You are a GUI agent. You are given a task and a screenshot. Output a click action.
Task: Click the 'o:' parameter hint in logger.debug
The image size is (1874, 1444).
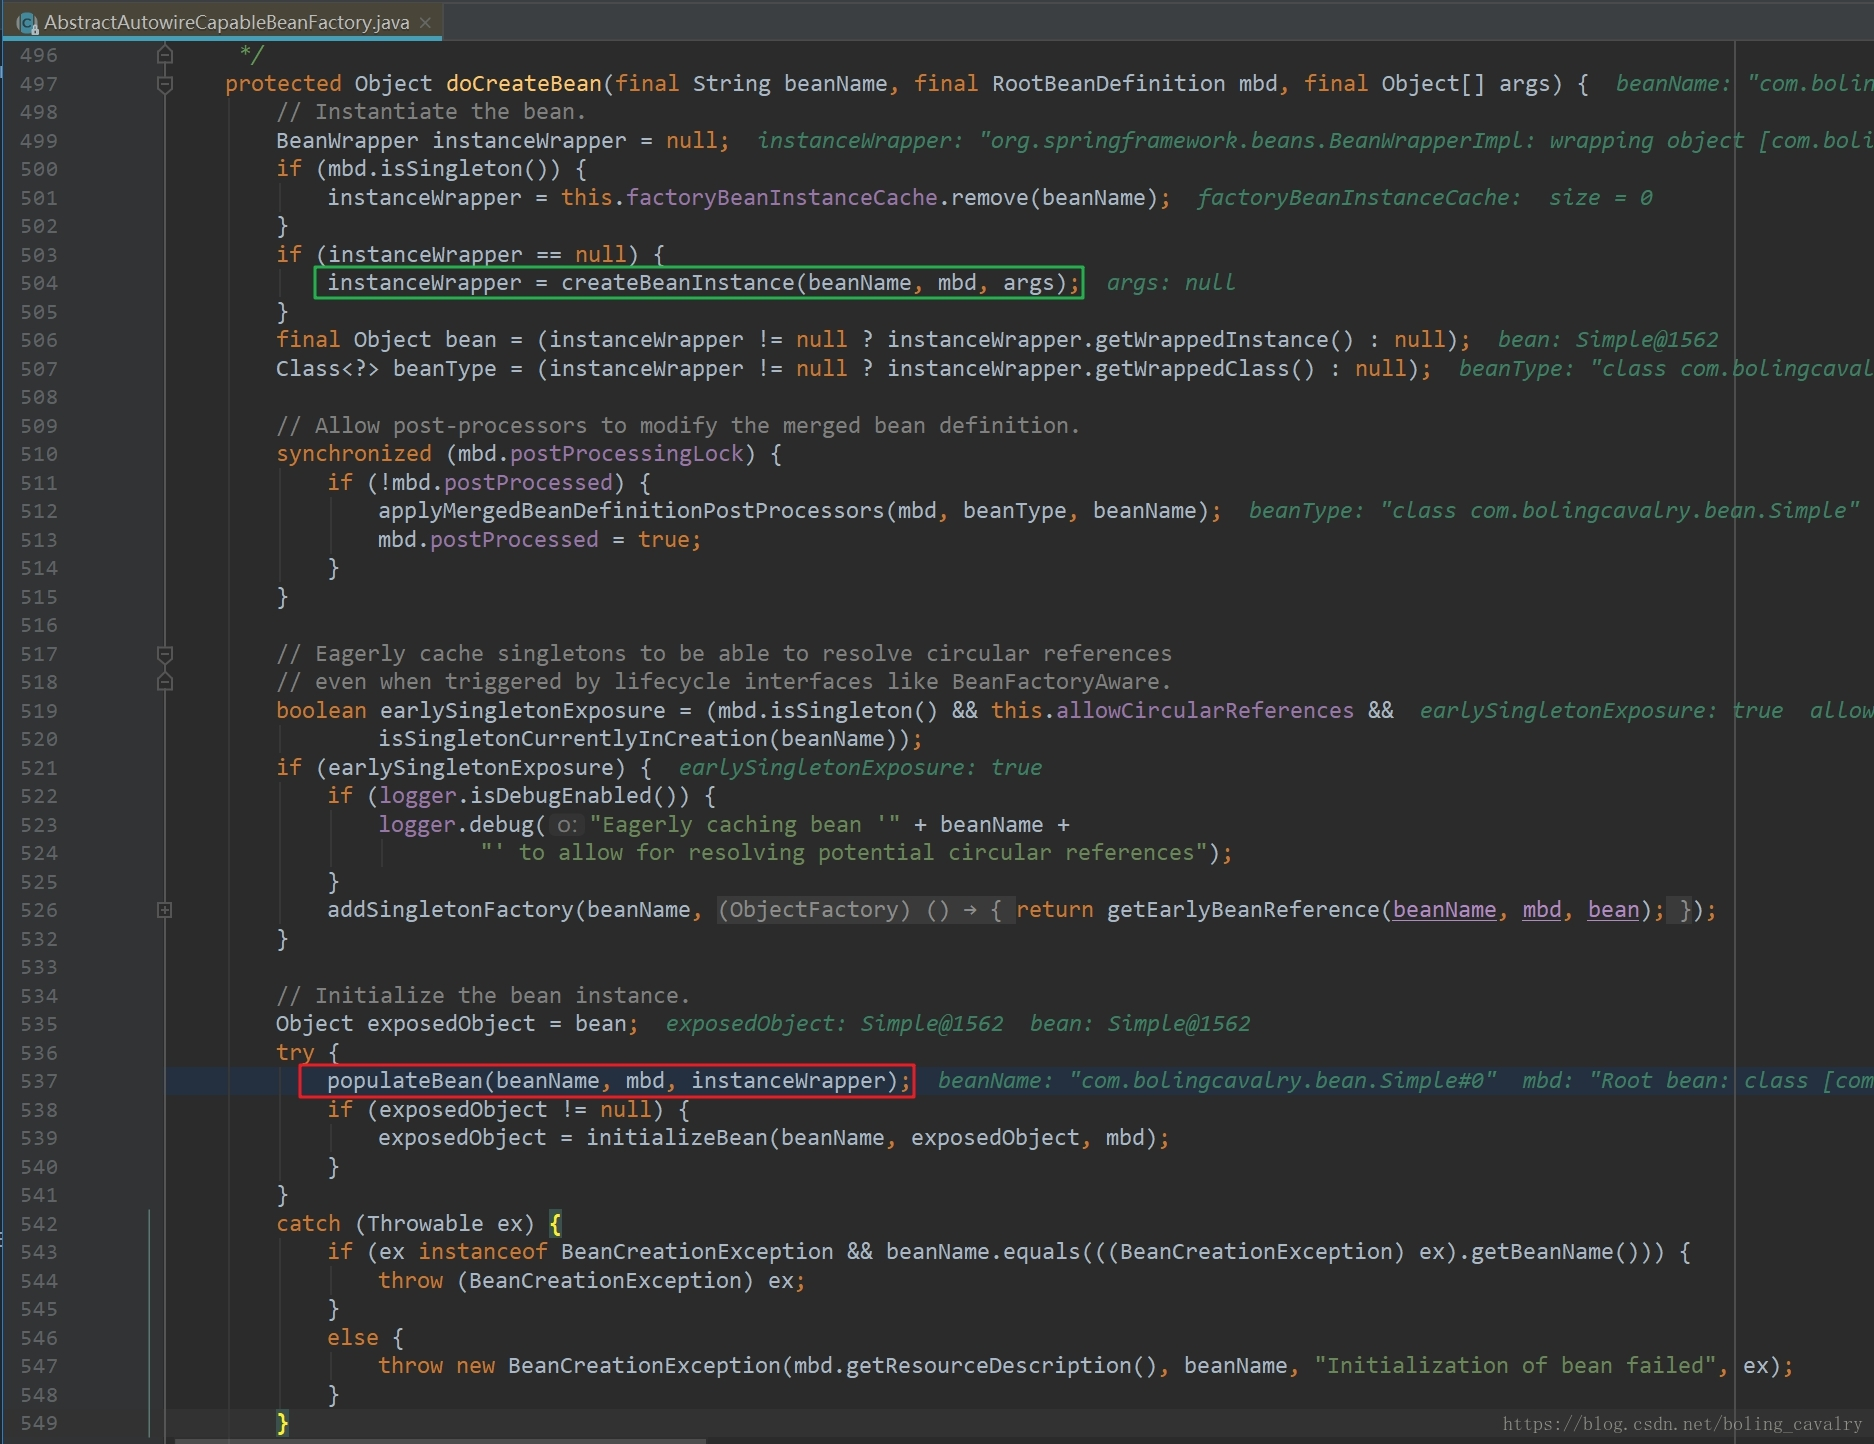(566, 825)
